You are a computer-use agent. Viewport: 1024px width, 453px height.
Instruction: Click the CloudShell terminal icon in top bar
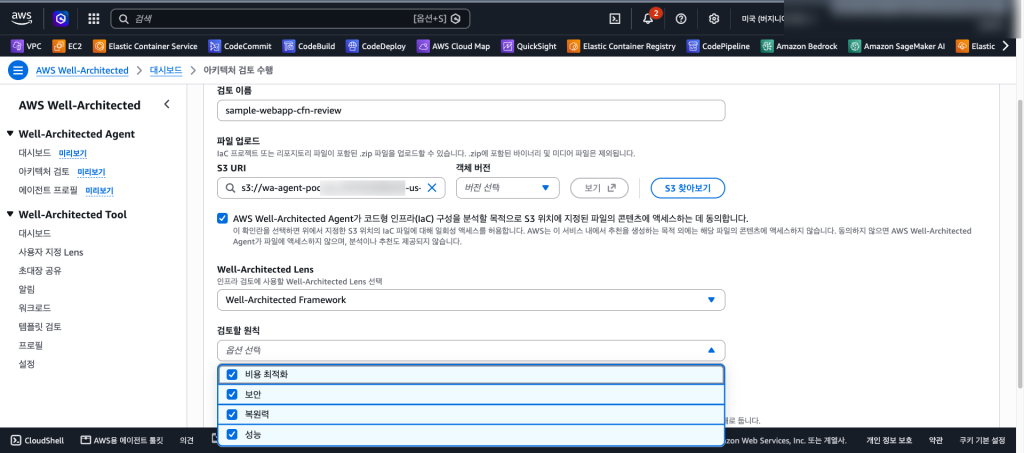[x=615, y=19]
